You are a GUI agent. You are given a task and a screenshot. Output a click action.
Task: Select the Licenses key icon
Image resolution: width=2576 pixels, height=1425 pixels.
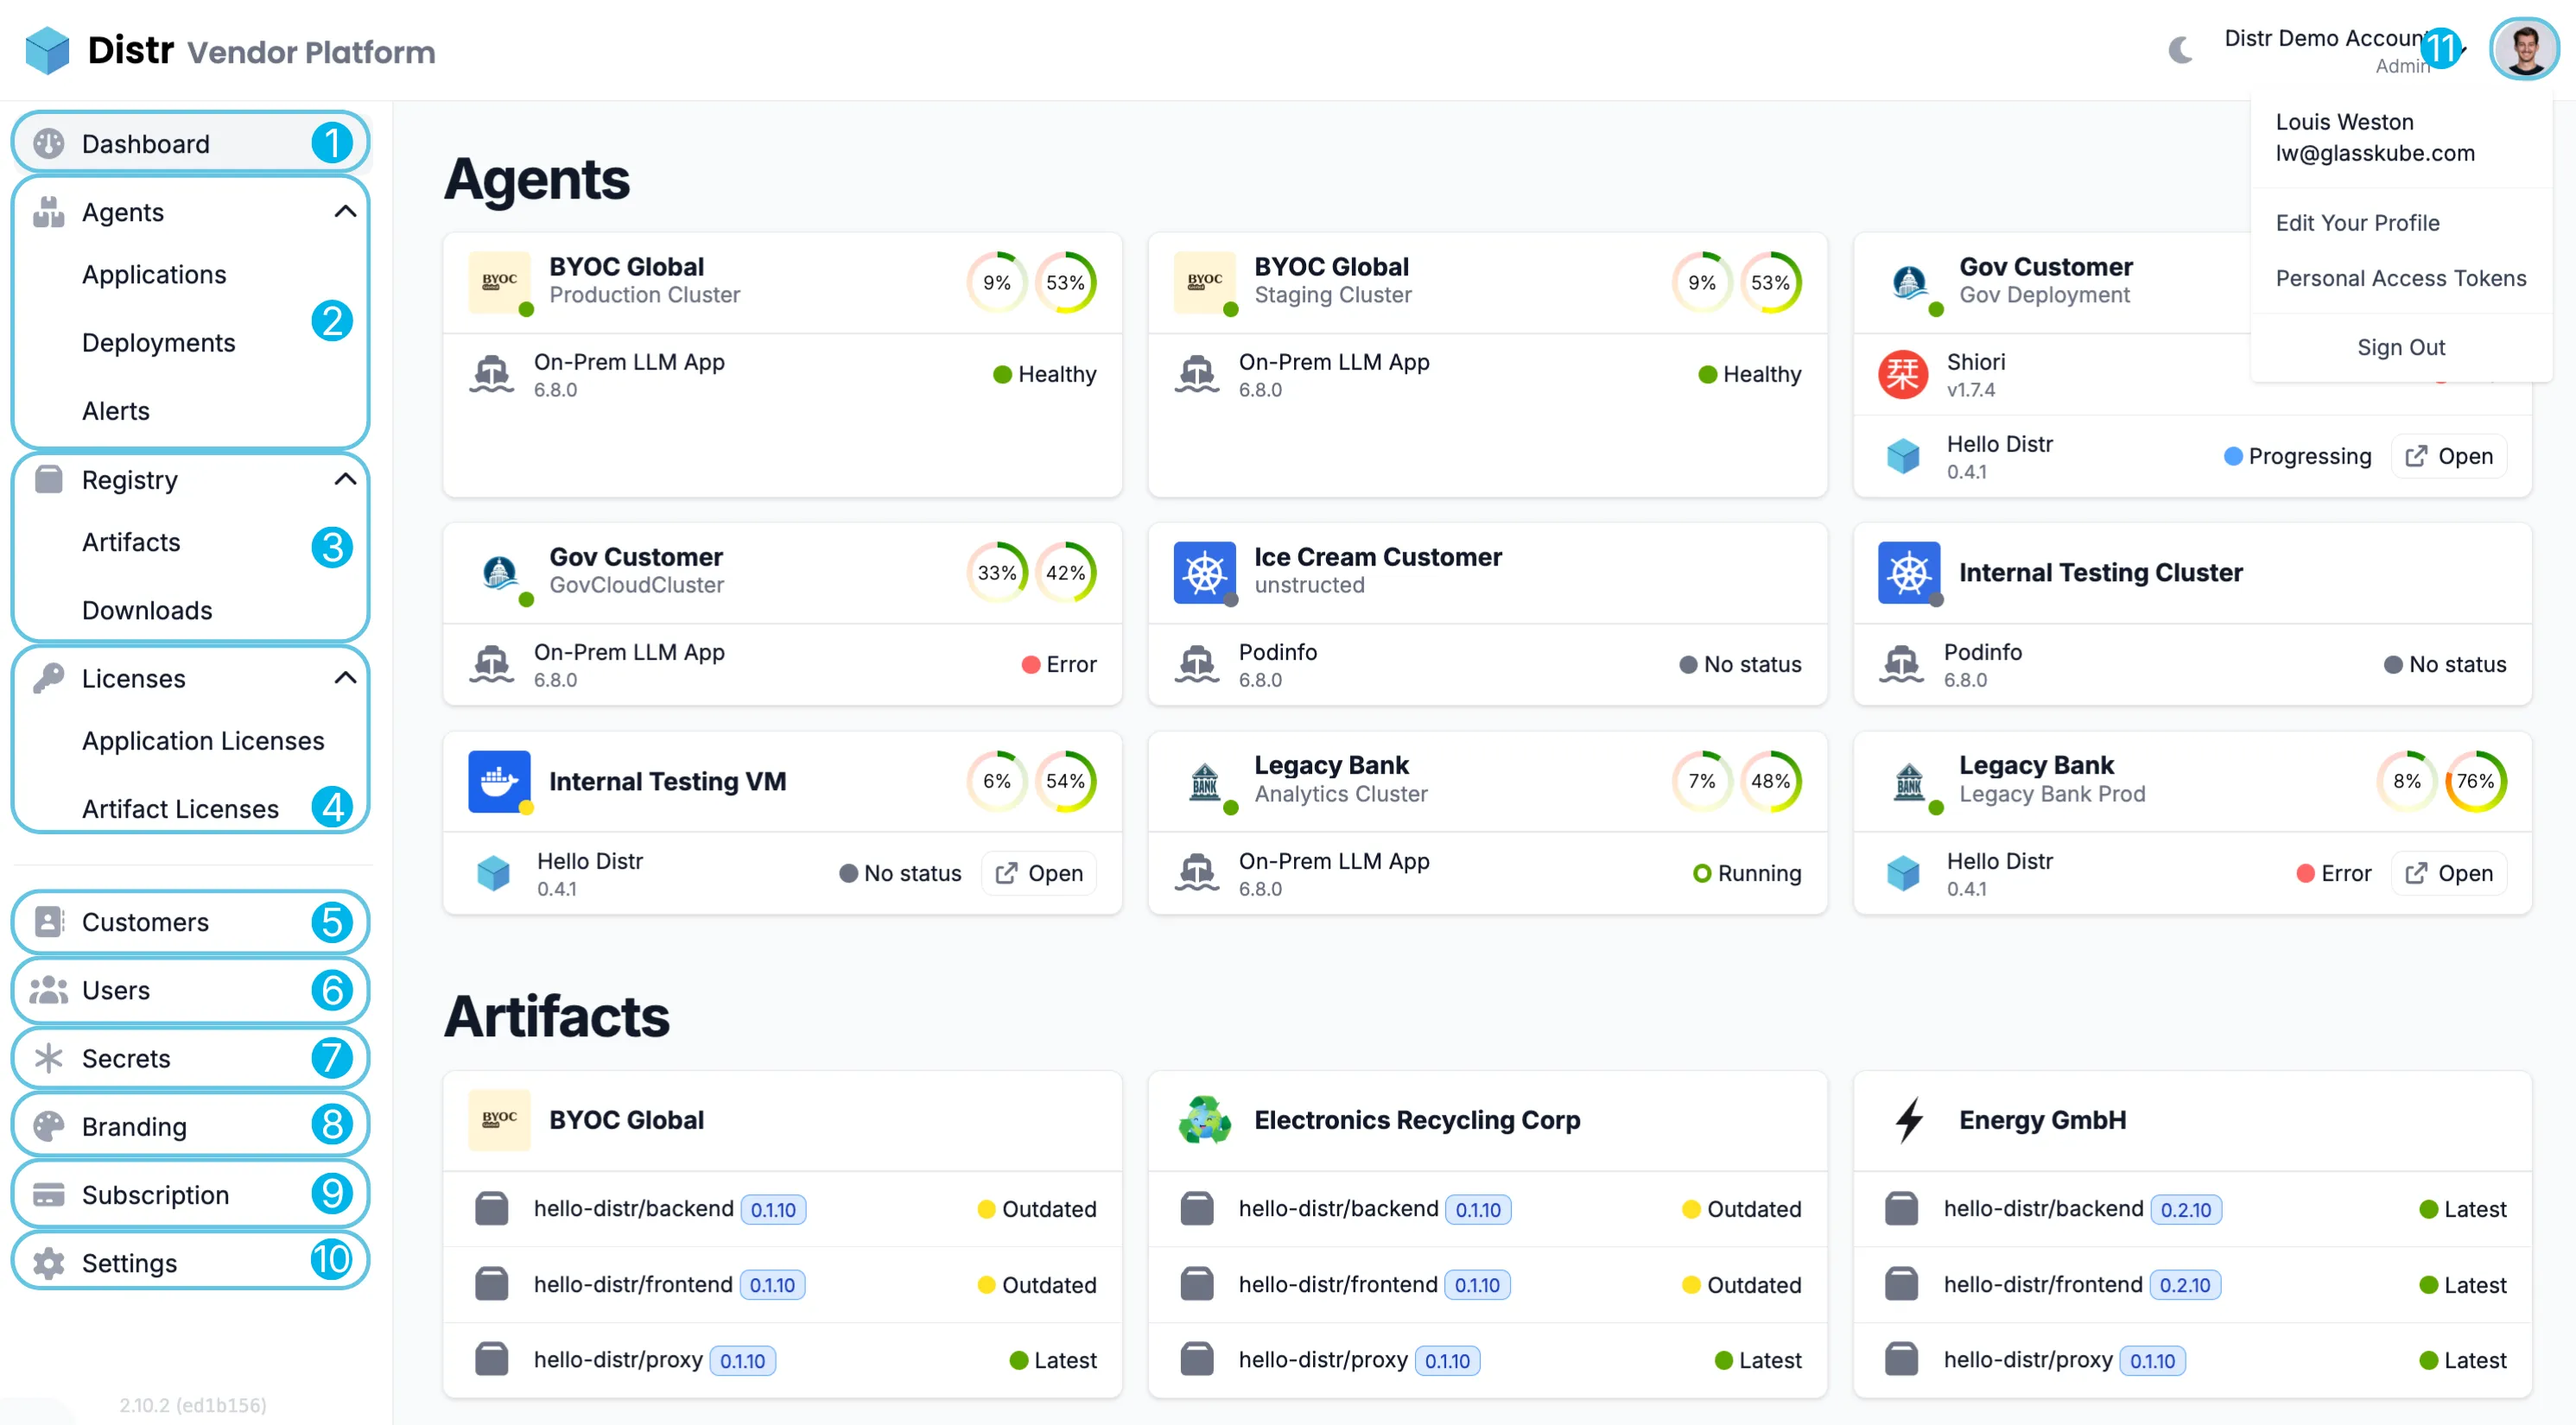(x=48, y=678)
